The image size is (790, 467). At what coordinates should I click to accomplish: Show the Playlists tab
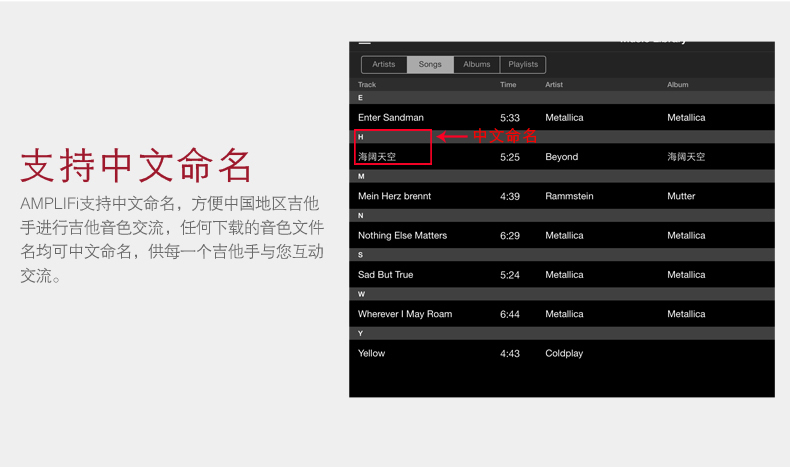click(523, 64)
